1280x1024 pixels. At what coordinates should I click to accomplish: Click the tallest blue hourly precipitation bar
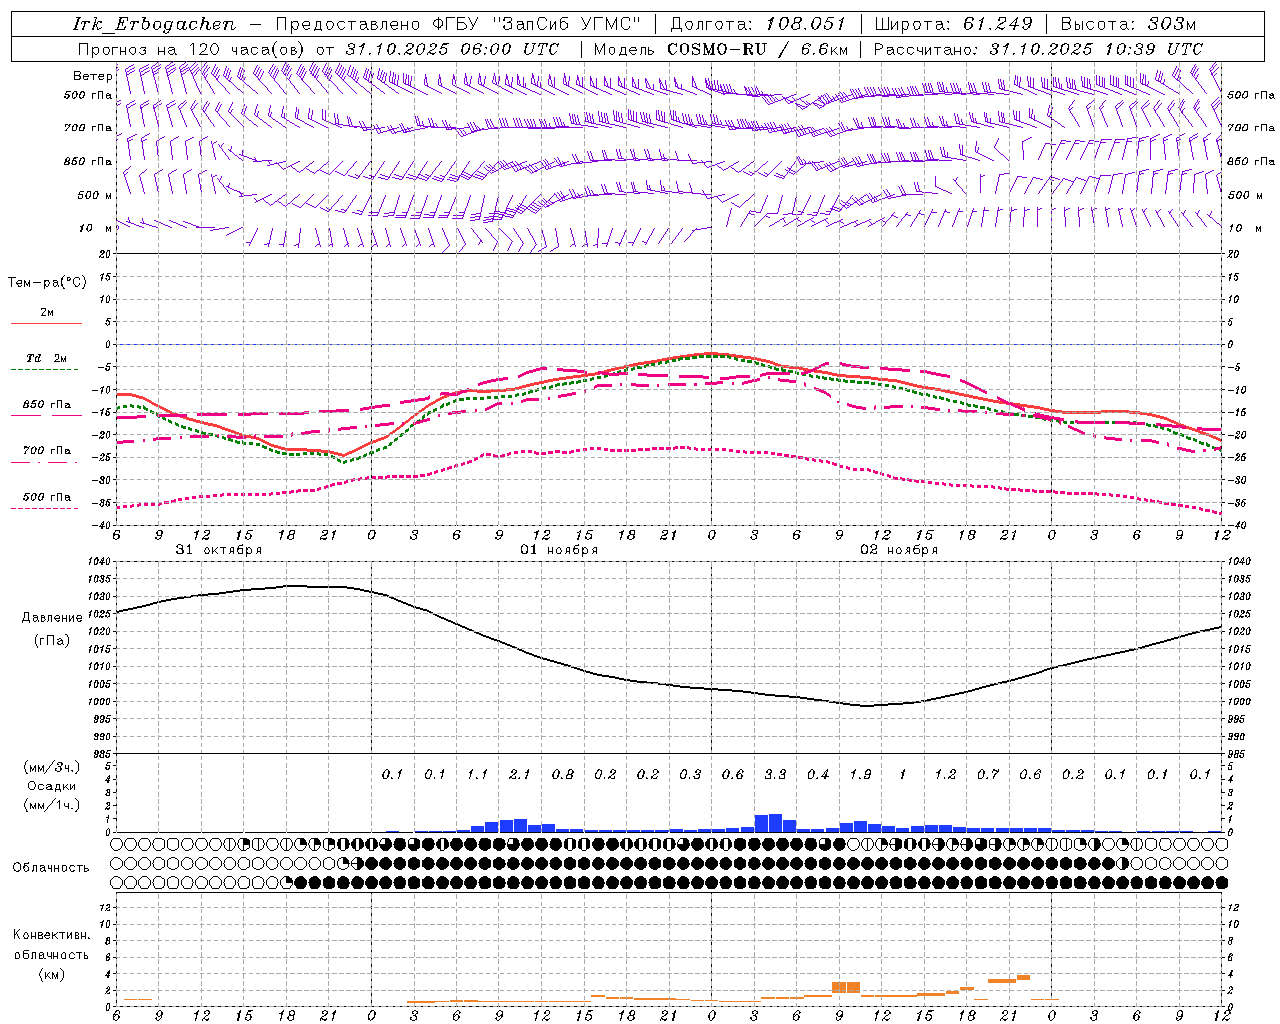775,823
